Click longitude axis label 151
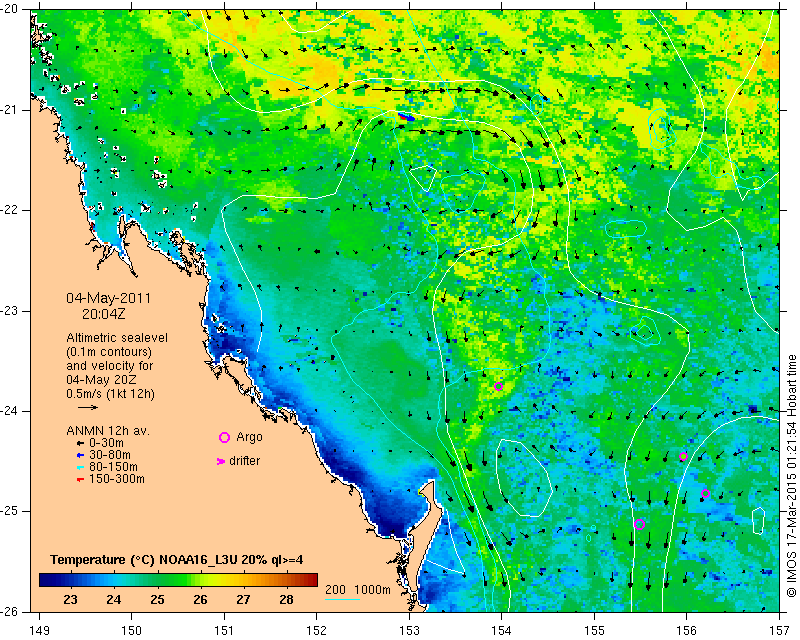 (x=224, y=631)
